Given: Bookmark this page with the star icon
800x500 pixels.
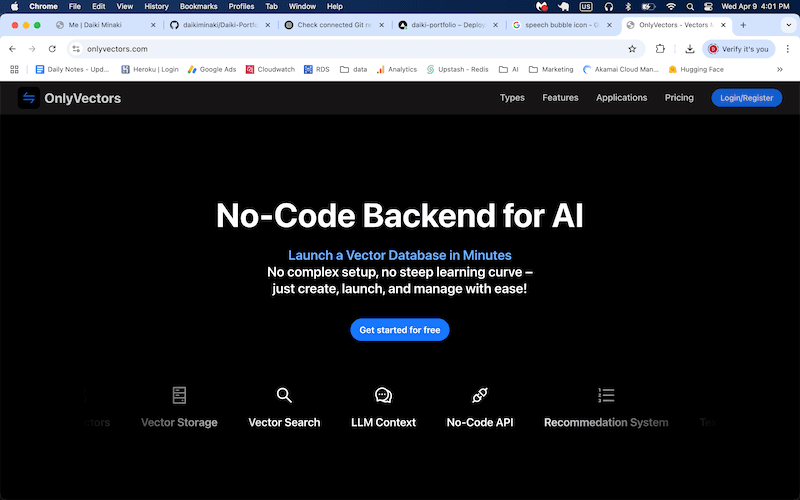Looking at the screenshot, I should tap(632, 49).
